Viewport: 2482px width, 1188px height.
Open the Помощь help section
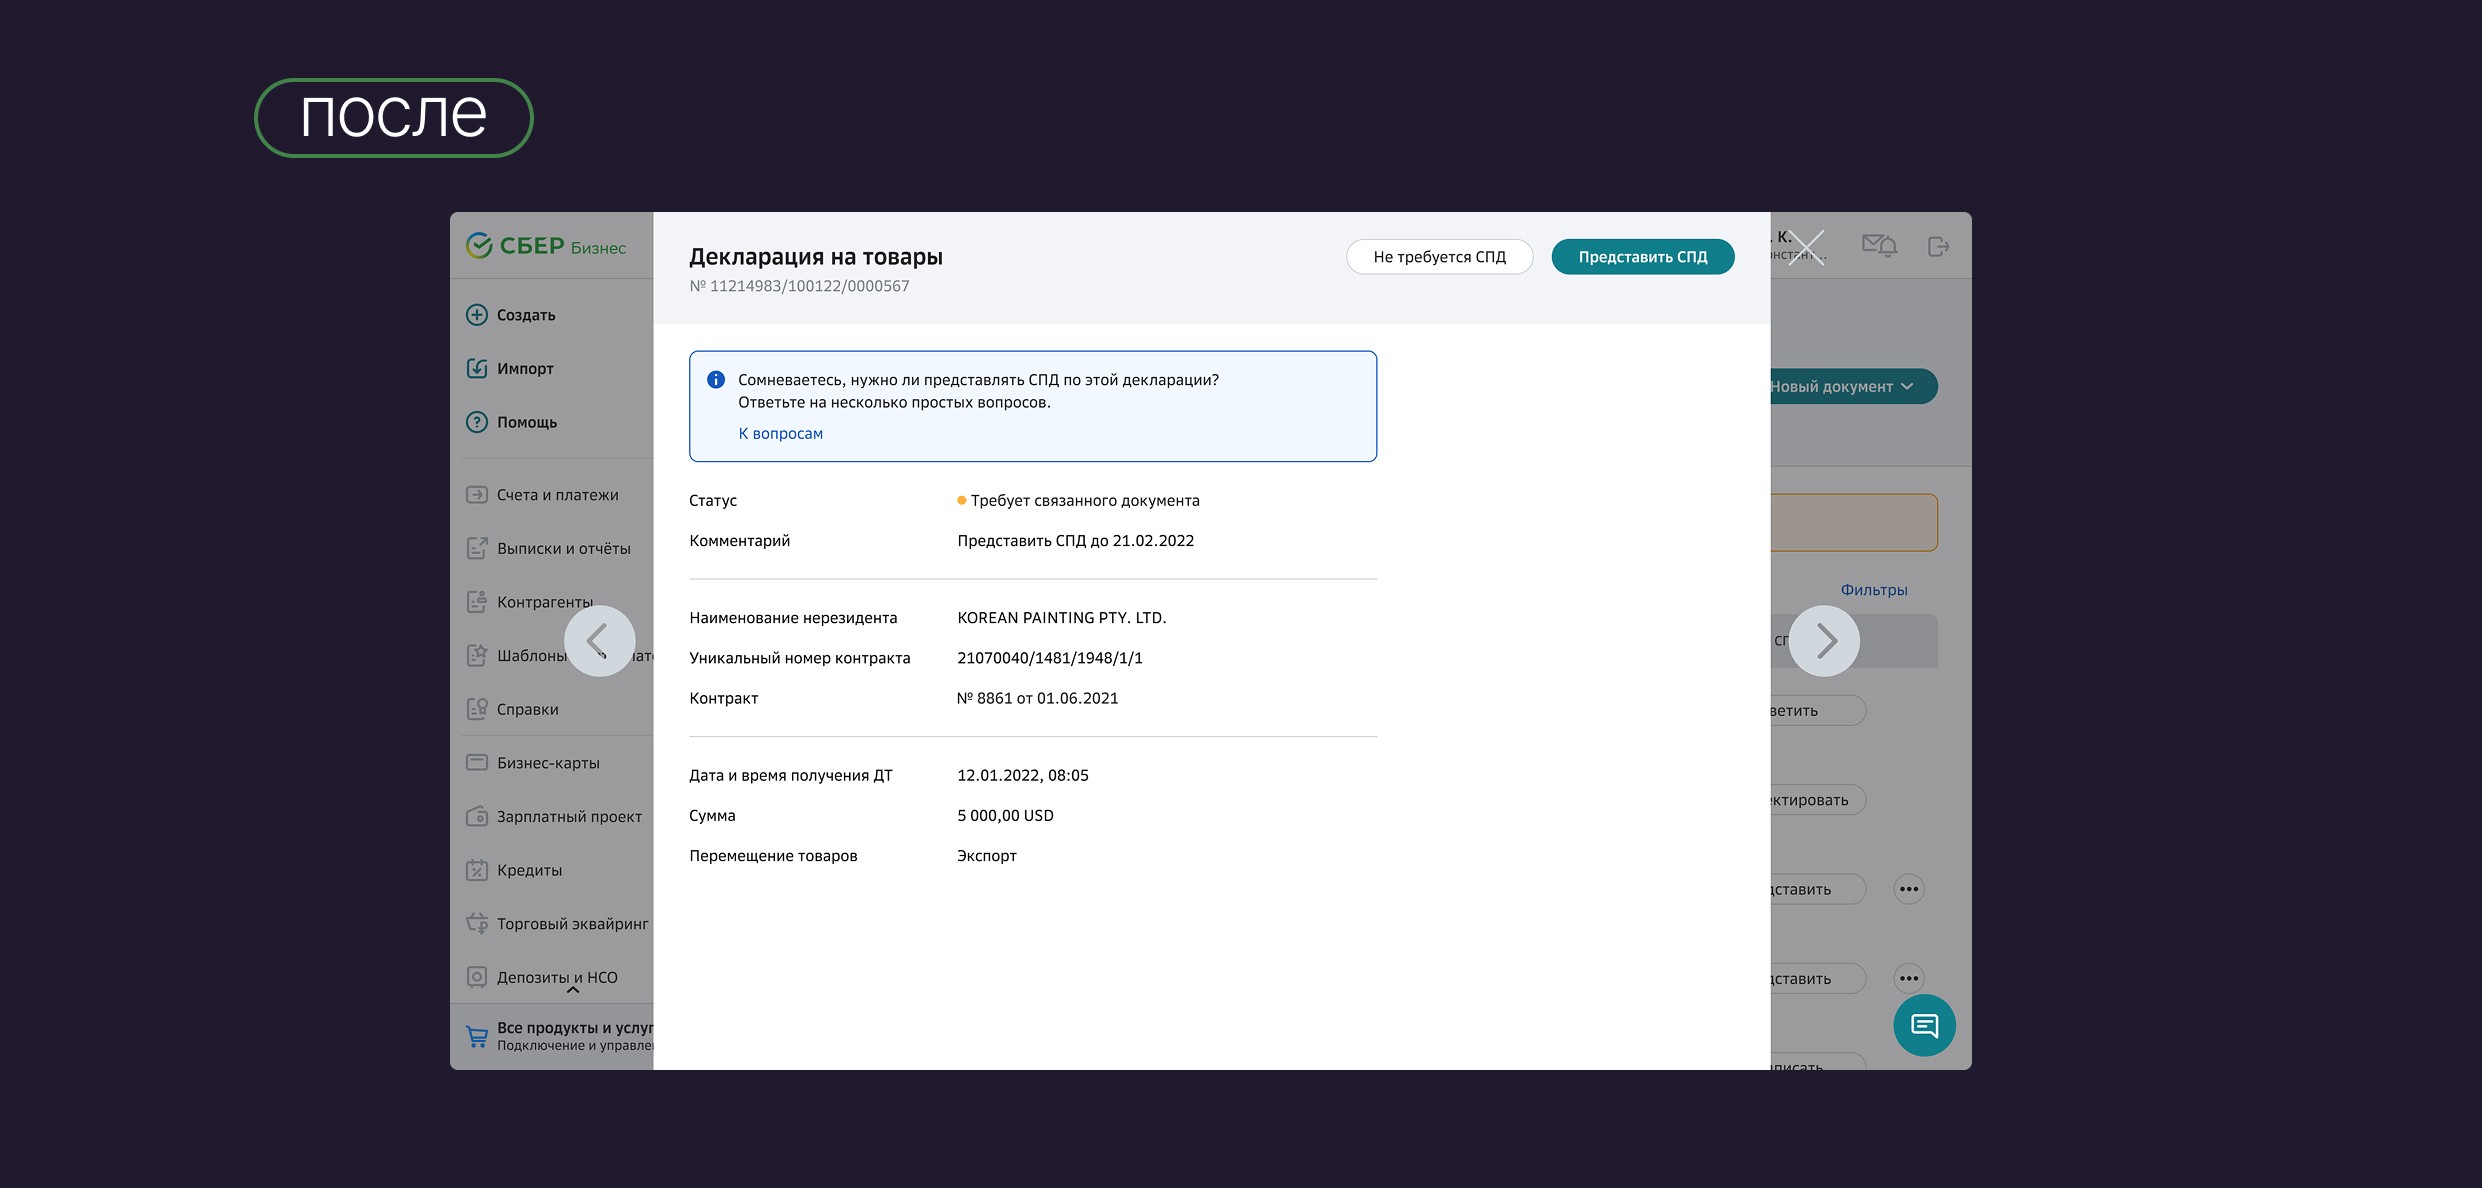pyautogui.click(x=526, y=422)
